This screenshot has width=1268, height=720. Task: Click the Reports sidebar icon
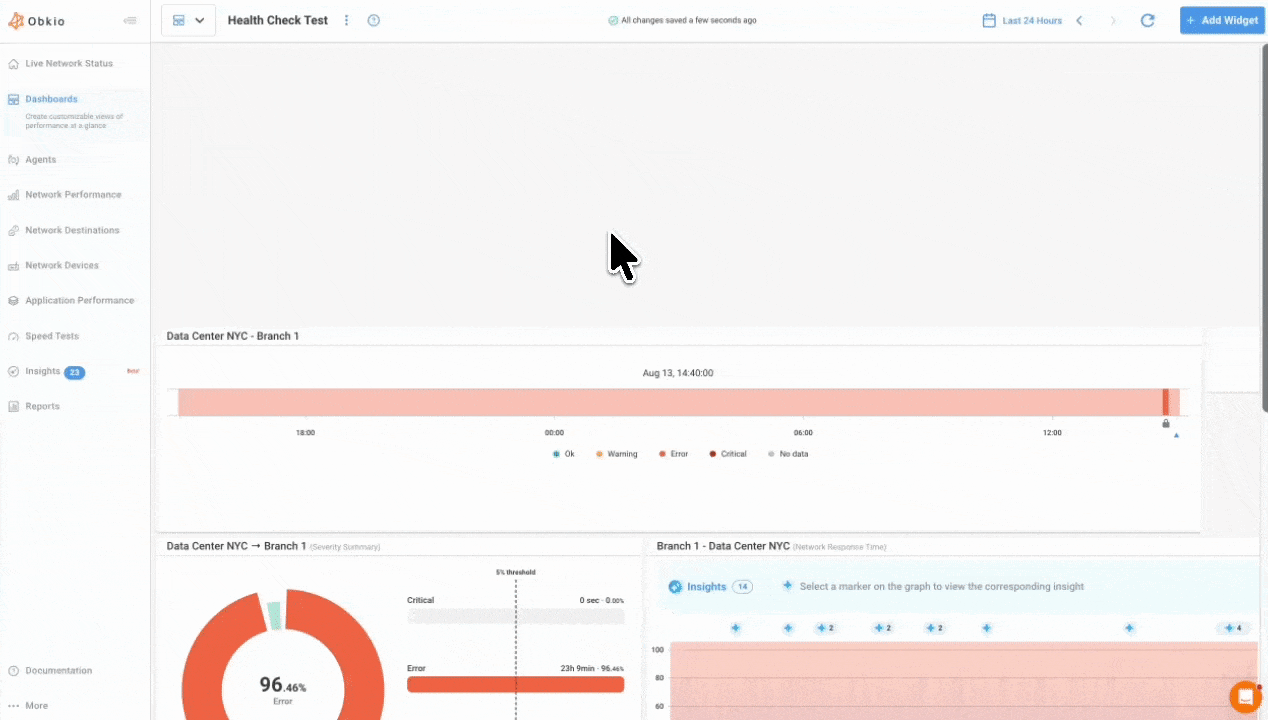coord(14,406)
